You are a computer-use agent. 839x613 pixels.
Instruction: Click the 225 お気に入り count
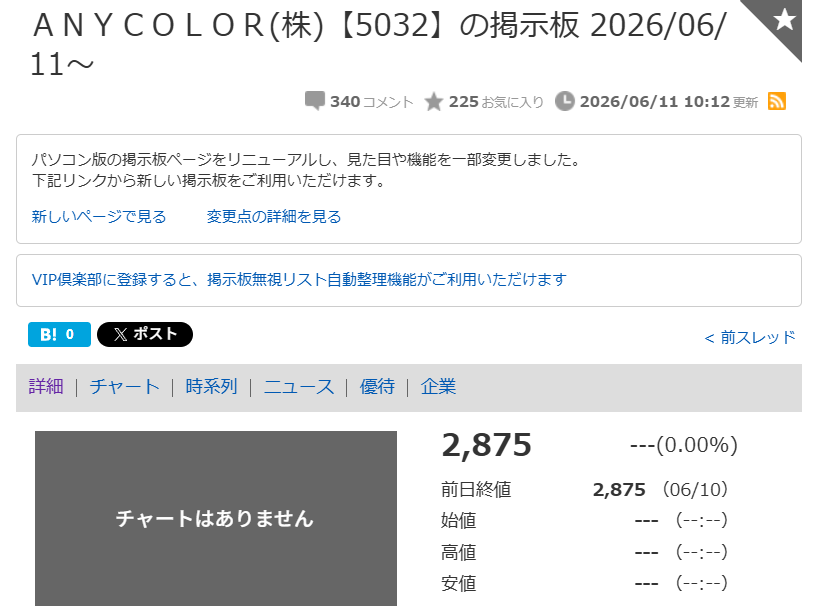click(x=496, y=102)
